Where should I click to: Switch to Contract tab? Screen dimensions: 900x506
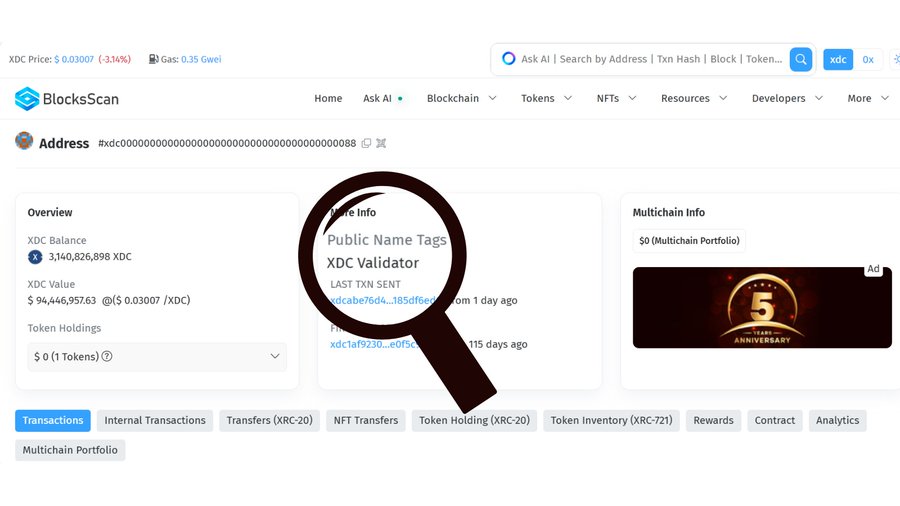(775, 421)
